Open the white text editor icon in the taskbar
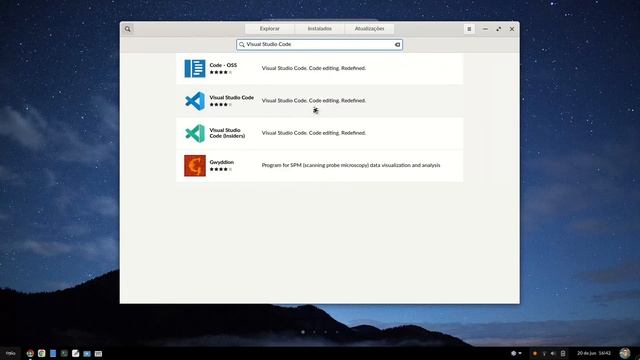 pos(76,353)
